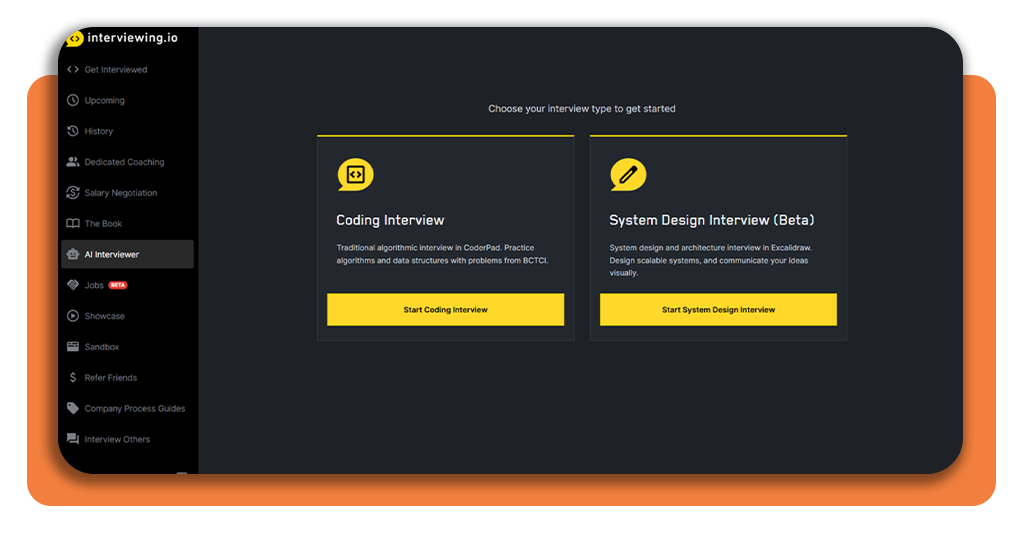Select Interview Others in the sidebar
Image resolution: width=1024 pixels, height=536 pixels.
tap(117, 439)
